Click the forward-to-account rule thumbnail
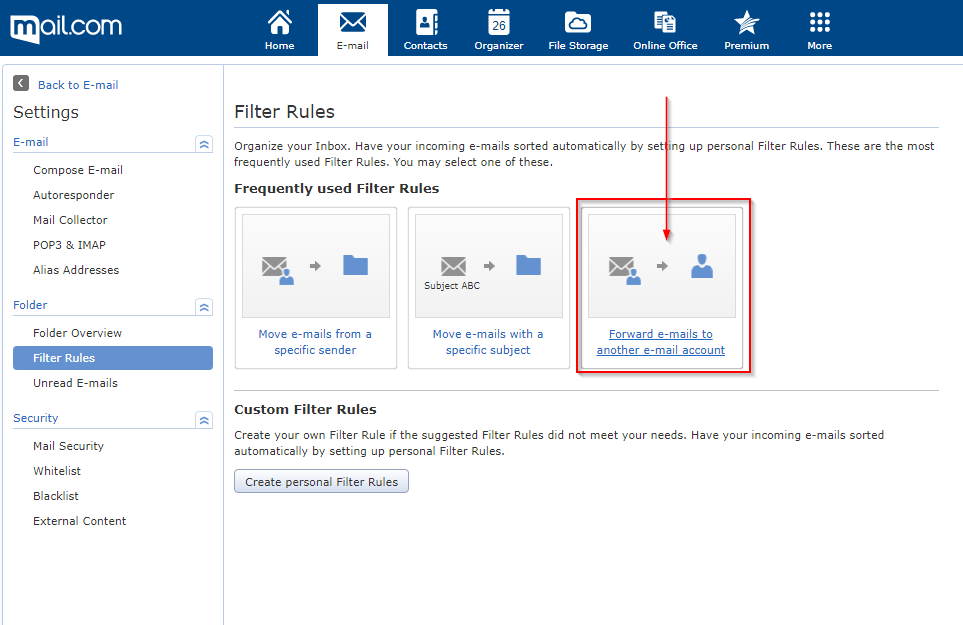Image resolution: width=963 pixels, height=625 pixels. pos(662,266)
